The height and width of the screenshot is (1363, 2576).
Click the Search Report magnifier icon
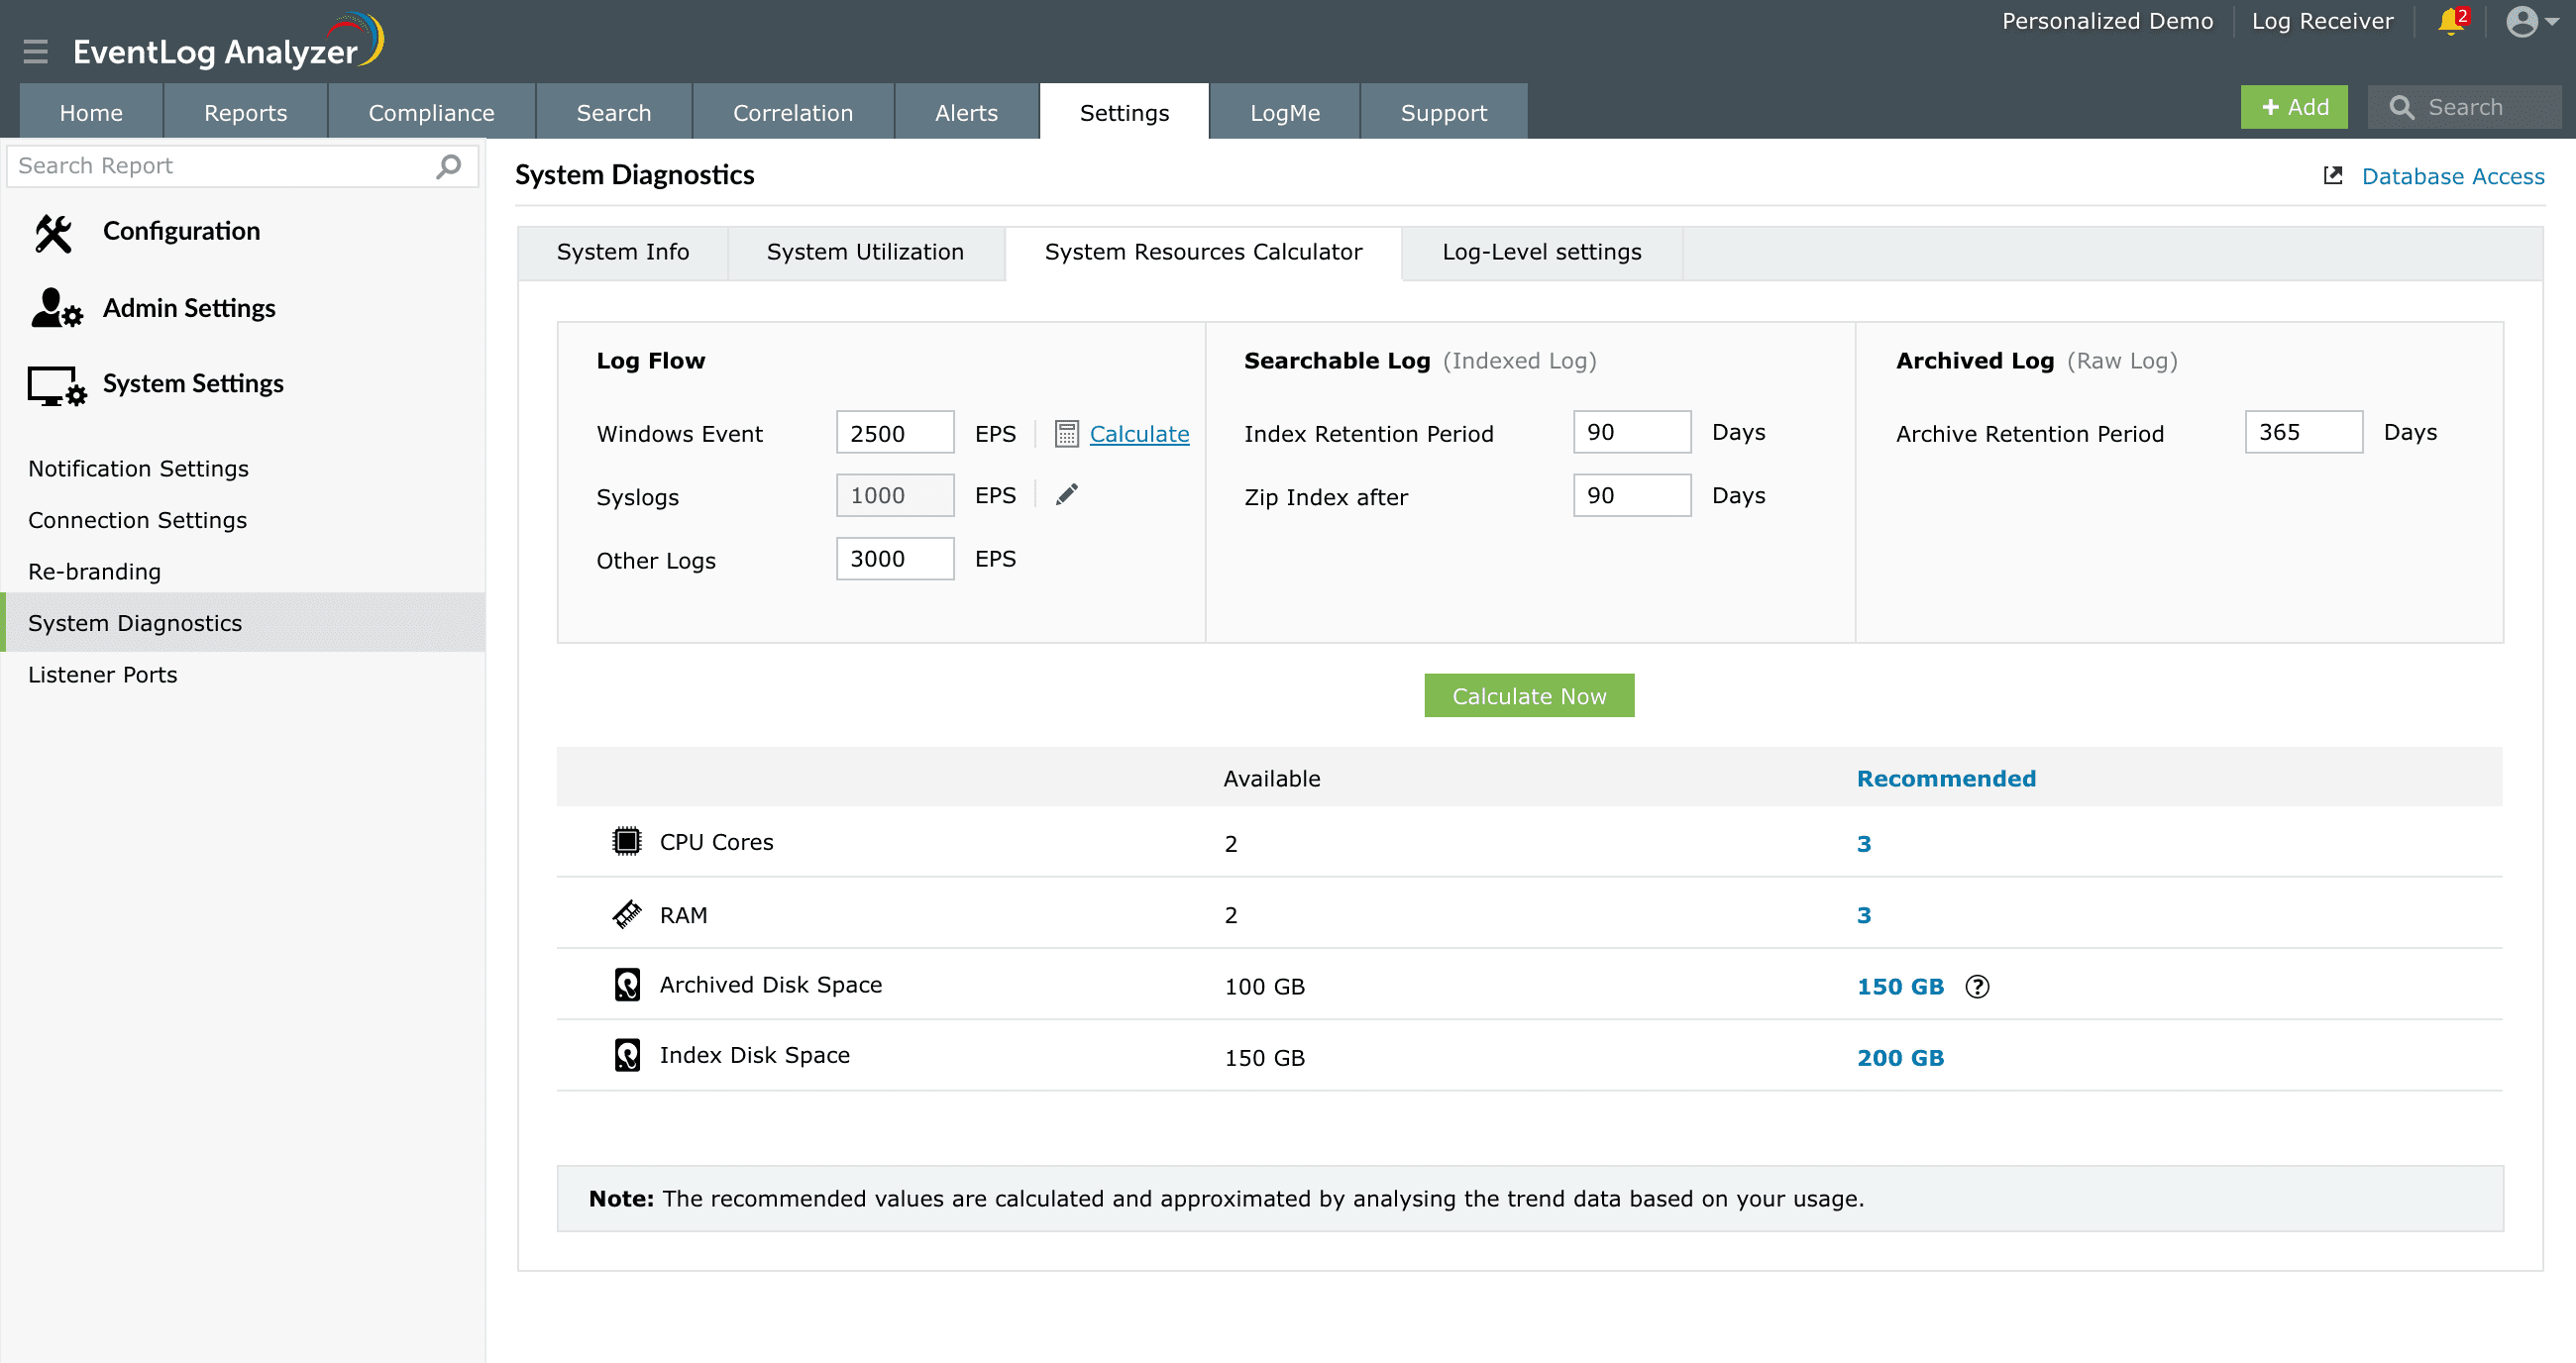coord(449,166)
